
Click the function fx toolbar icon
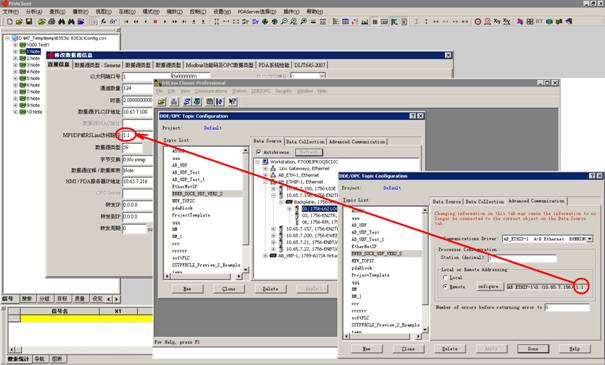[x=103, y=22]
